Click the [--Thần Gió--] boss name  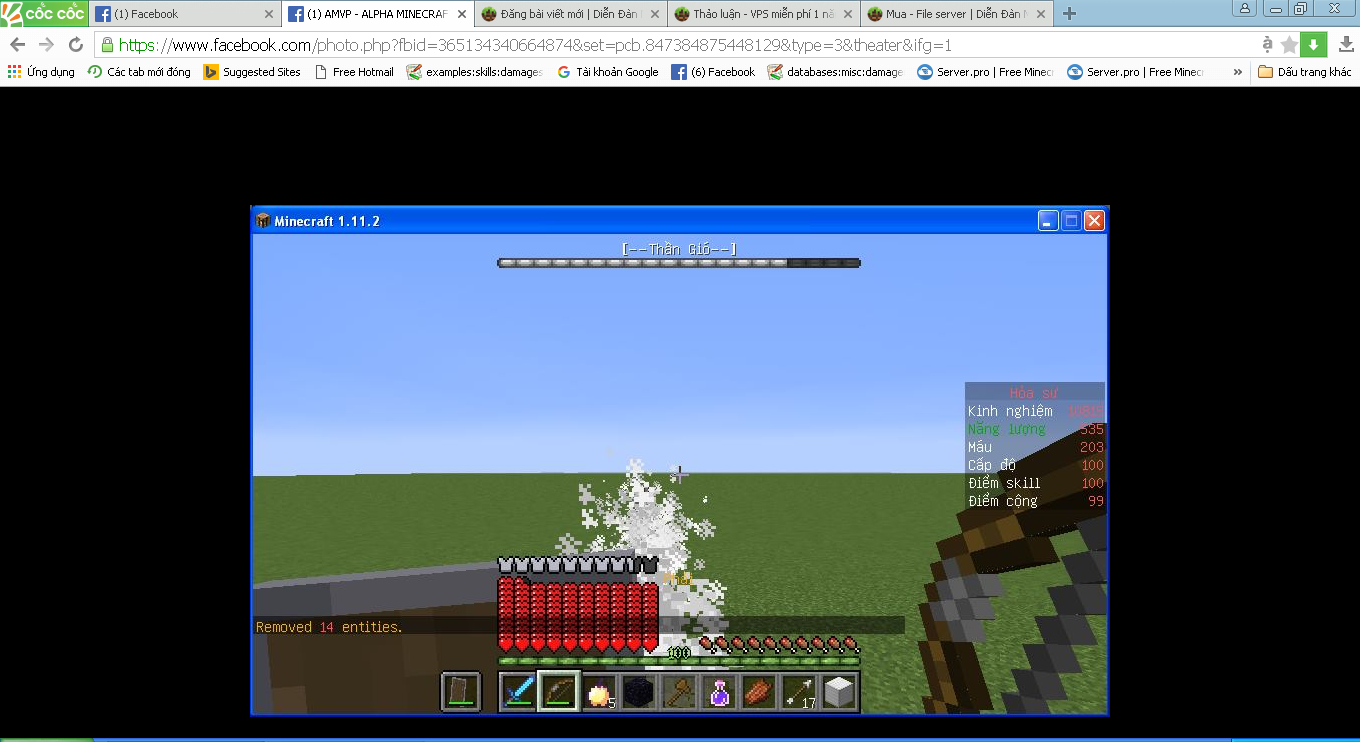(x=679, y=248)
